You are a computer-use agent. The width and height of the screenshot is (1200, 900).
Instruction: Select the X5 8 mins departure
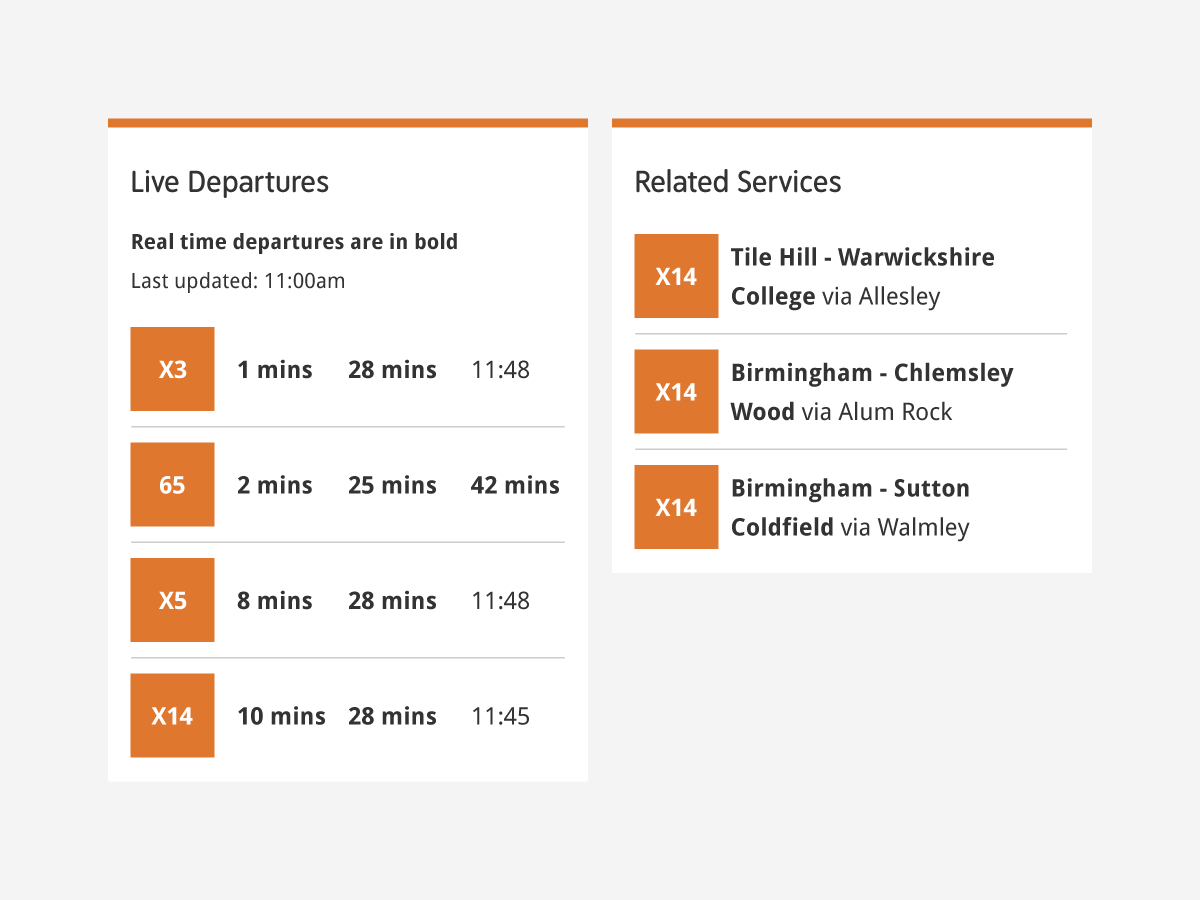click(275, 601)
